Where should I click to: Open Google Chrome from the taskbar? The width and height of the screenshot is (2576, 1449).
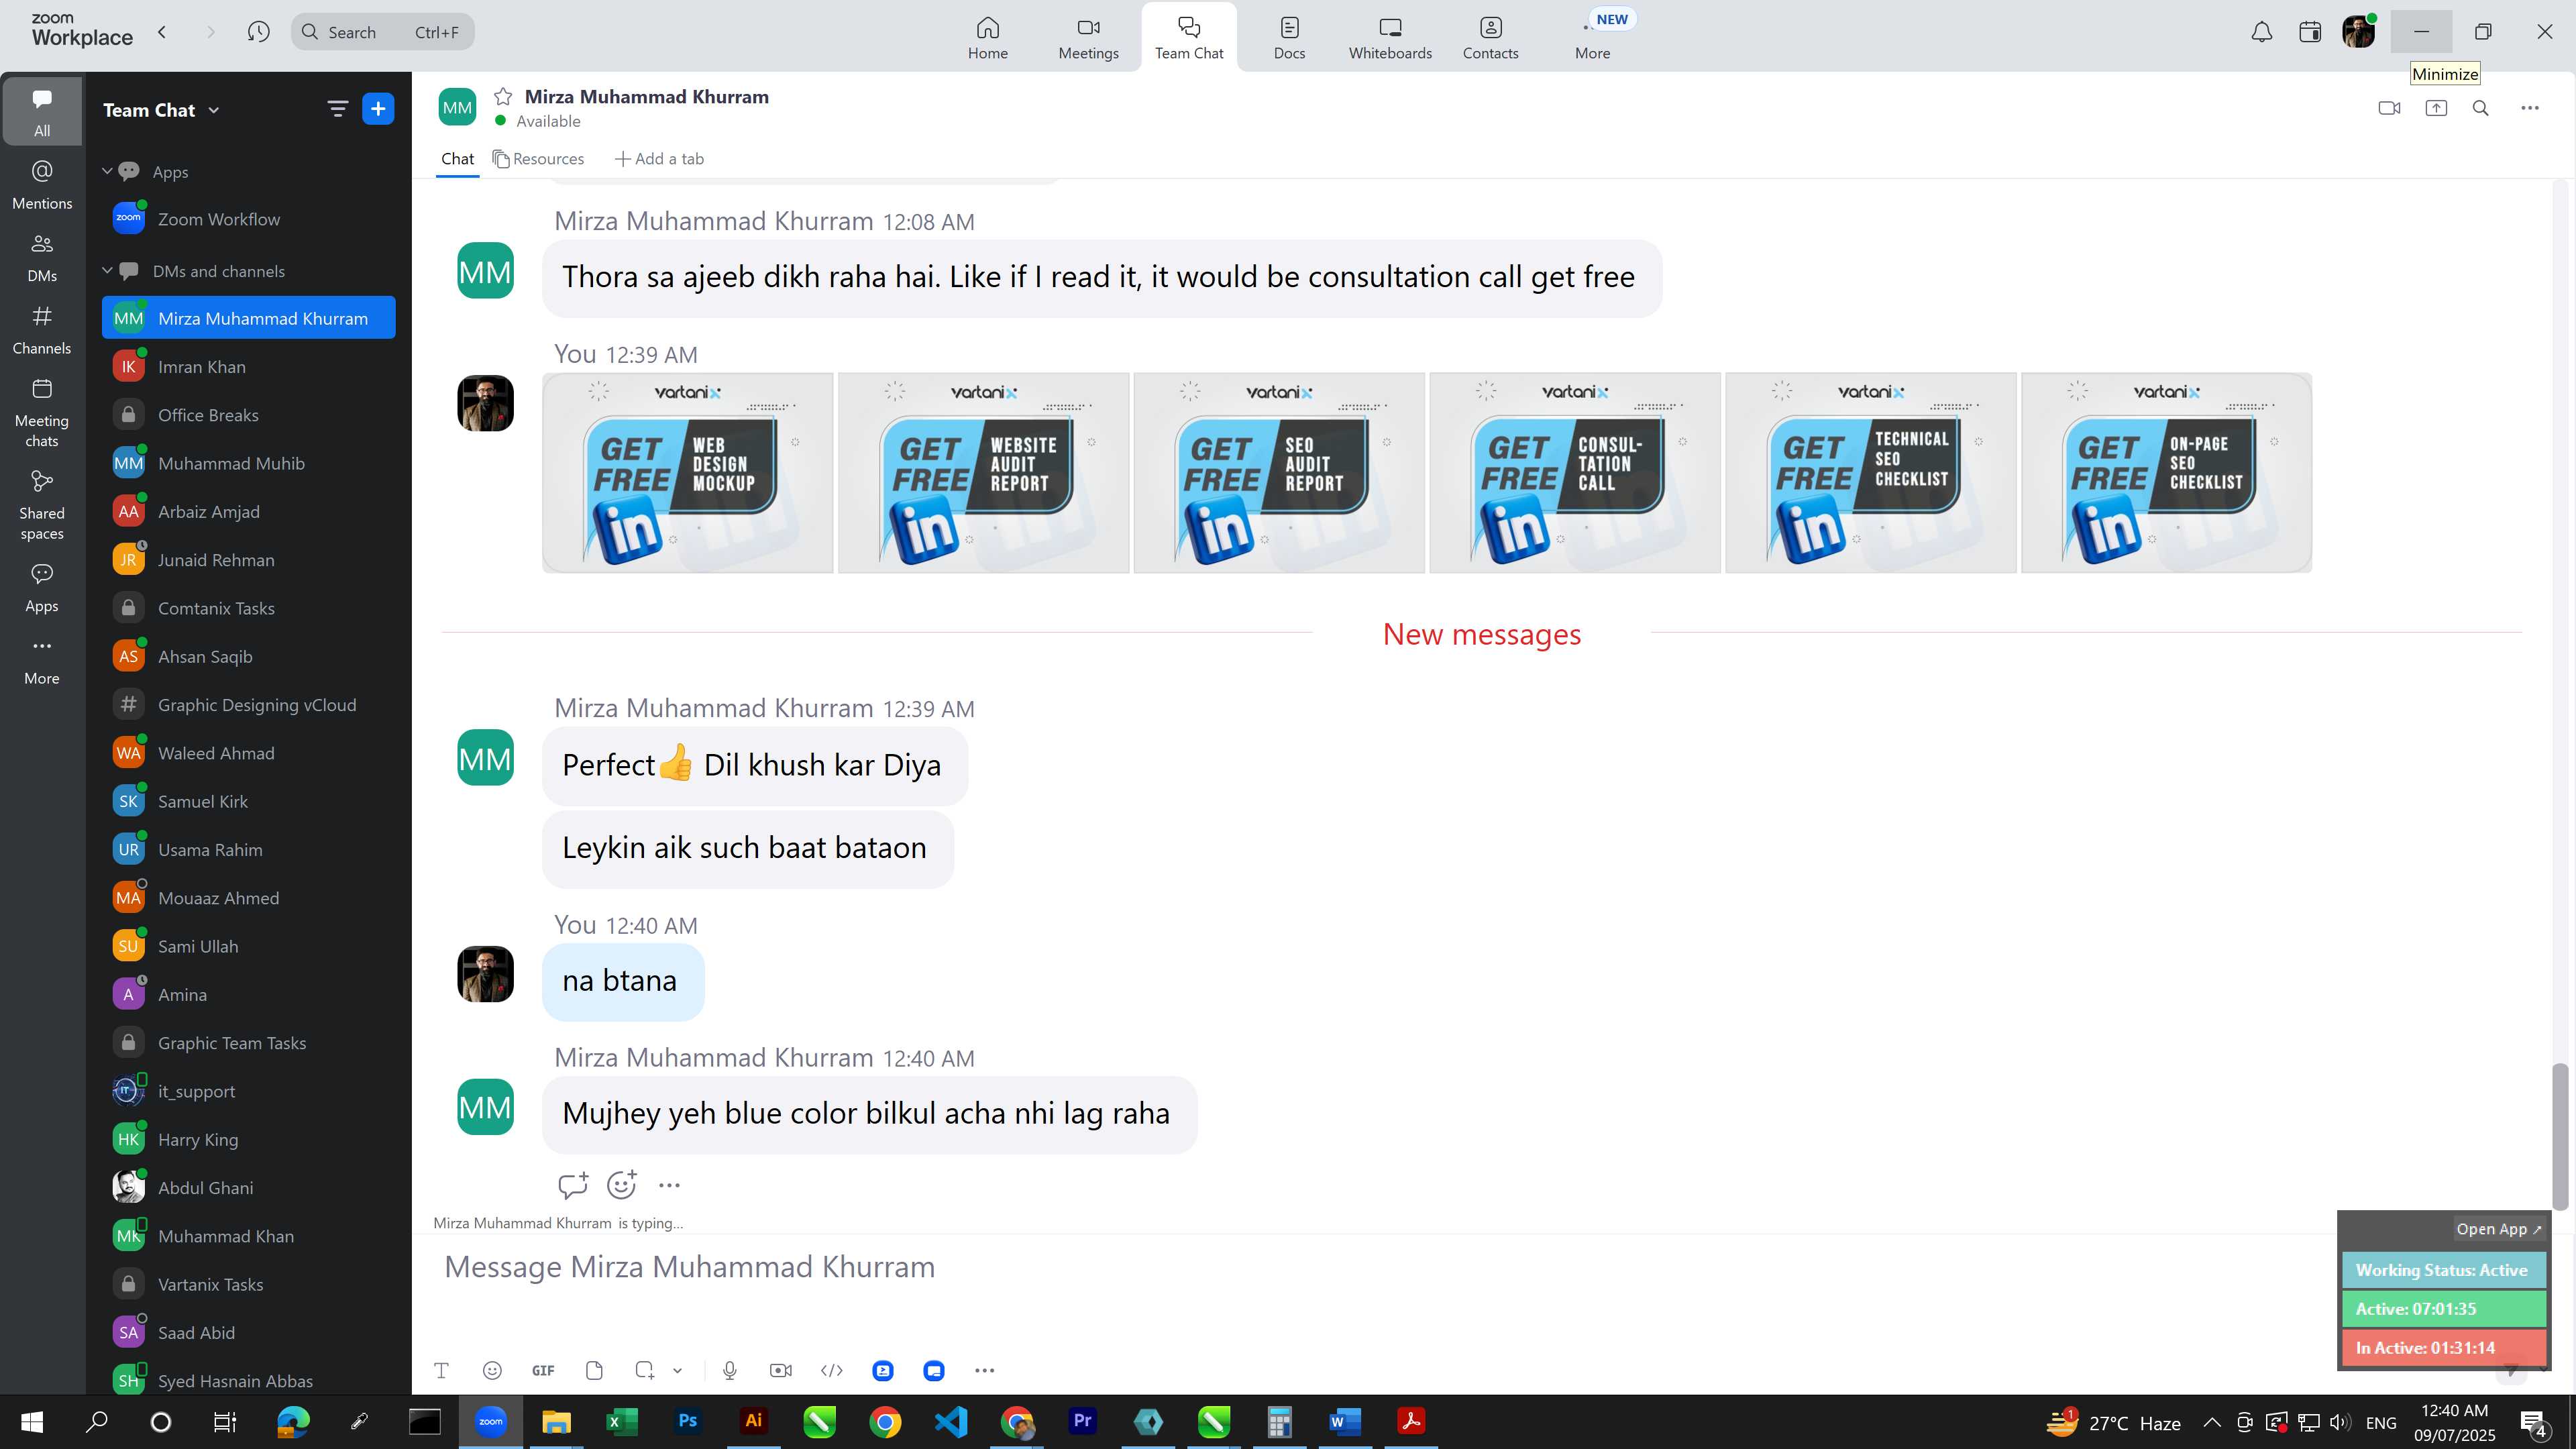pyautogui.click(x=885, y=1421)
